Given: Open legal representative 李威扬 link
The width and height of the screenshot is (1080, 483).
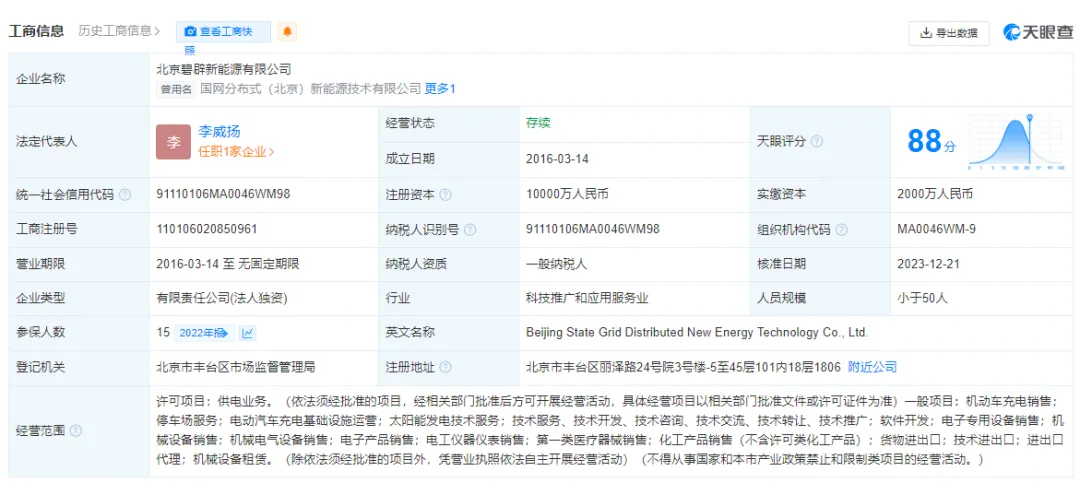Looking at the screenshot, I should click(219, 132).
